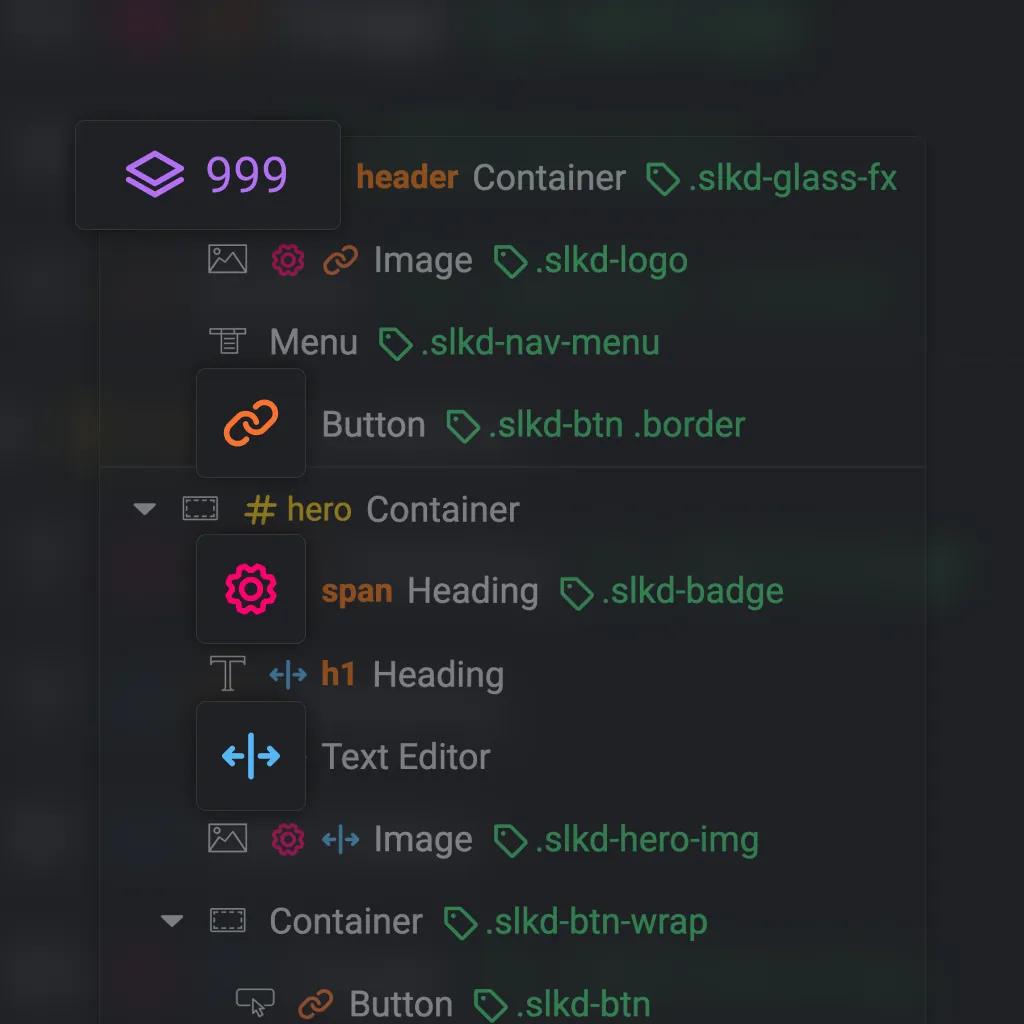1024x1024 pixels.
Task: Click the image widget icon on .slkd-hero-img row
Action: (227, 838)
